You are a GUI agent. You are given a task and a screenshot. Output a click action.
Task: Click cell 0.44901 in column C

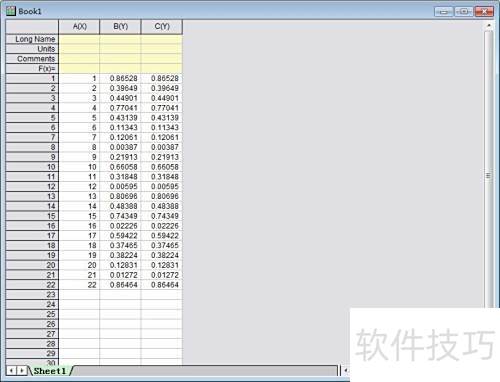162,98
